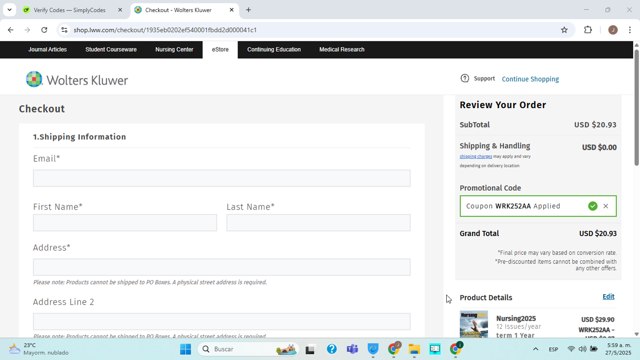The image size is (640, 360).
Task: Open site information icon in address bar
Action: [64, 30]
